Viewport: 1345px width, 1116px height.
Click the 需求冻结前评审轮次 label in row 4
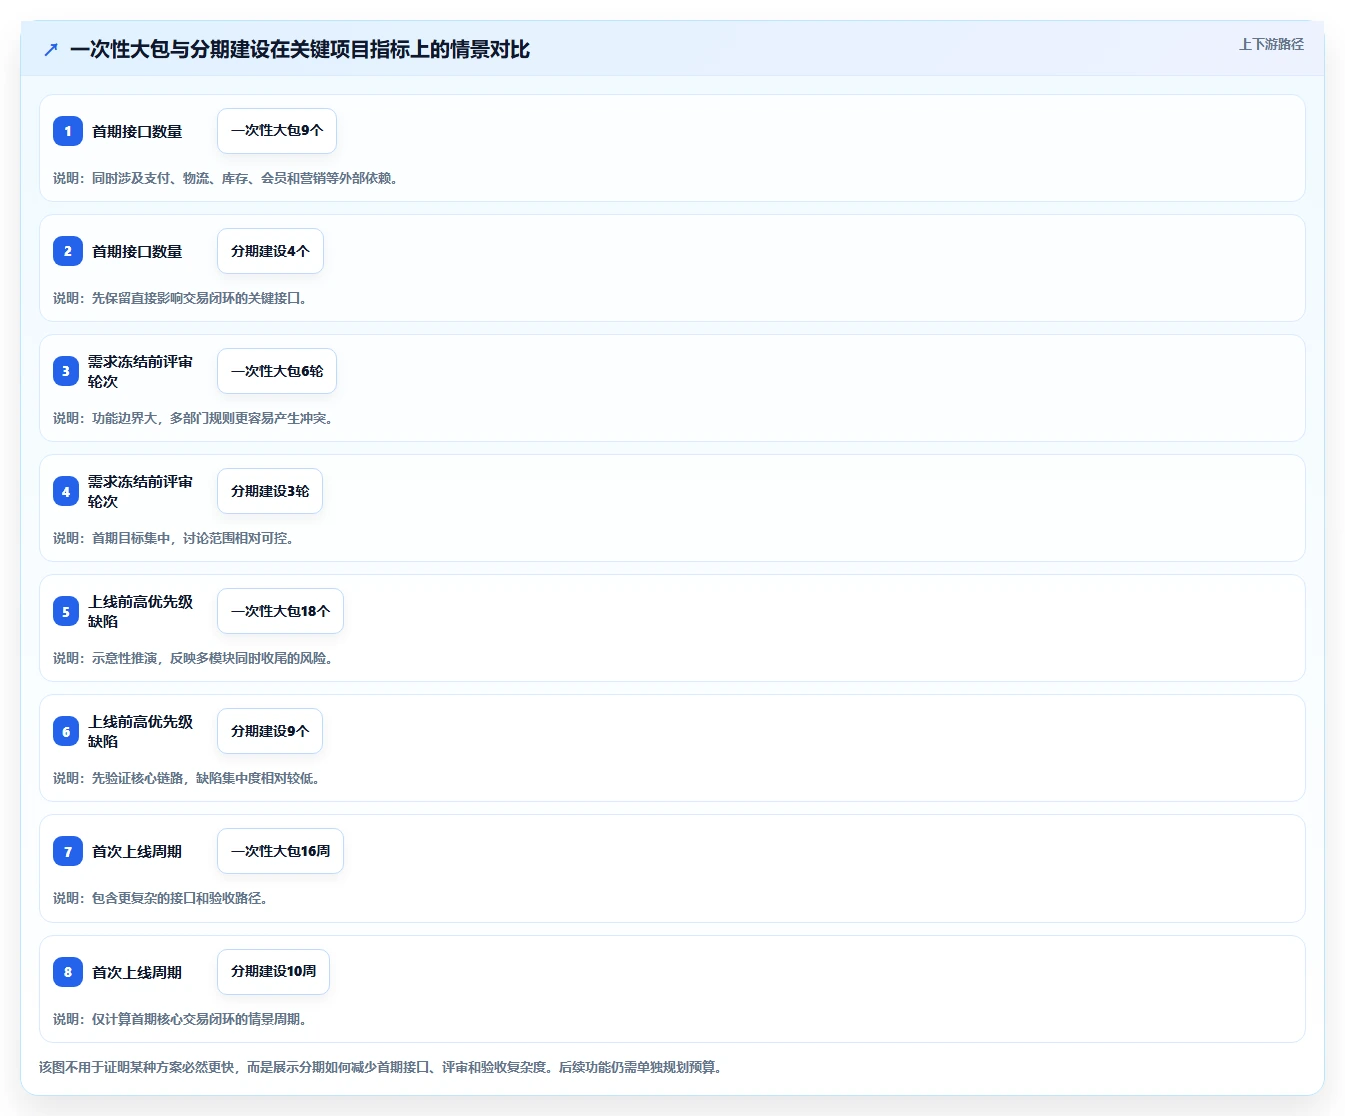pyautogui.click(x=140, y=491)
